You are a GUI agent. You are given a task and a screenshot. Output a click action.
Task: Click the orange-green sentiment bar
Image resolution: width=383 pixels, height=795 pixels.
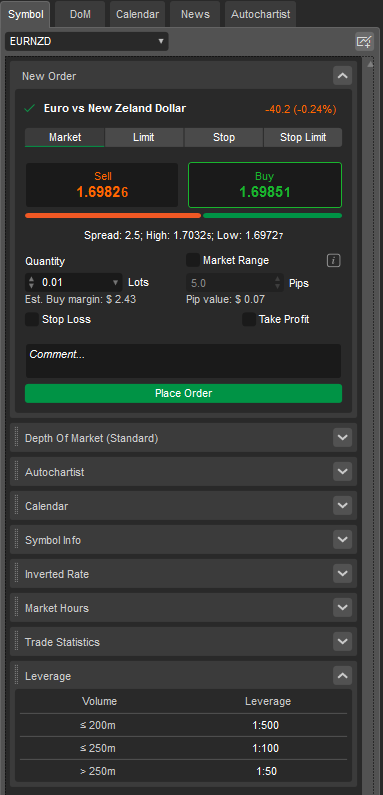pyautogui.click(x=183, y=215)
